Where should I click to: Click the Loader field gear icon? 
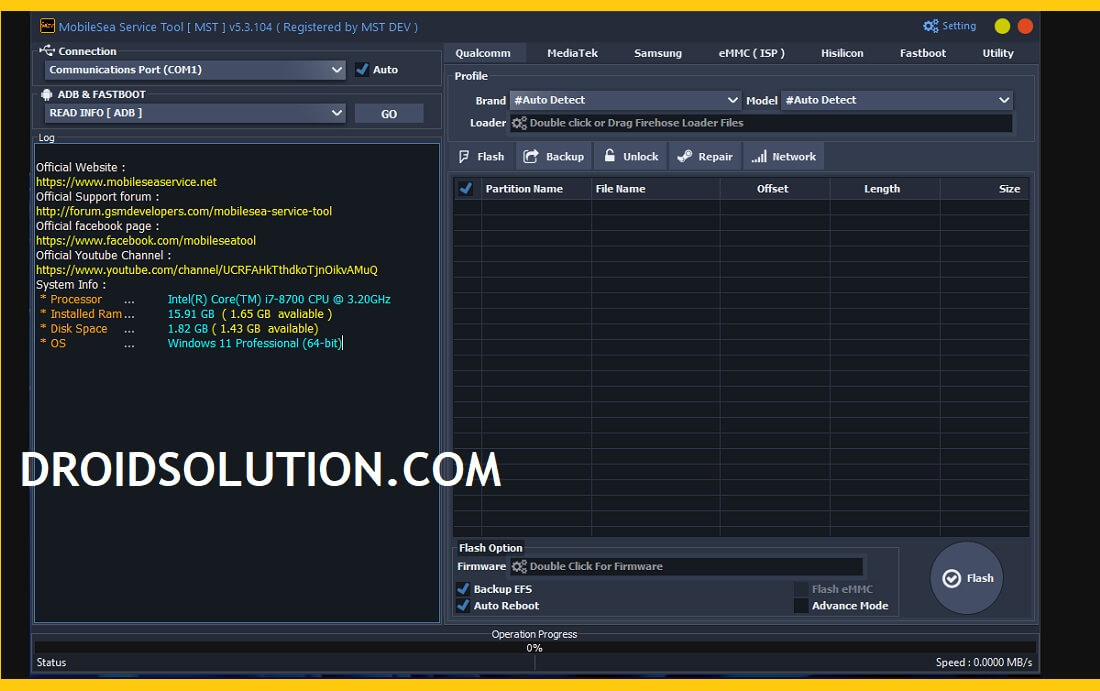click(x=519, y=123)
